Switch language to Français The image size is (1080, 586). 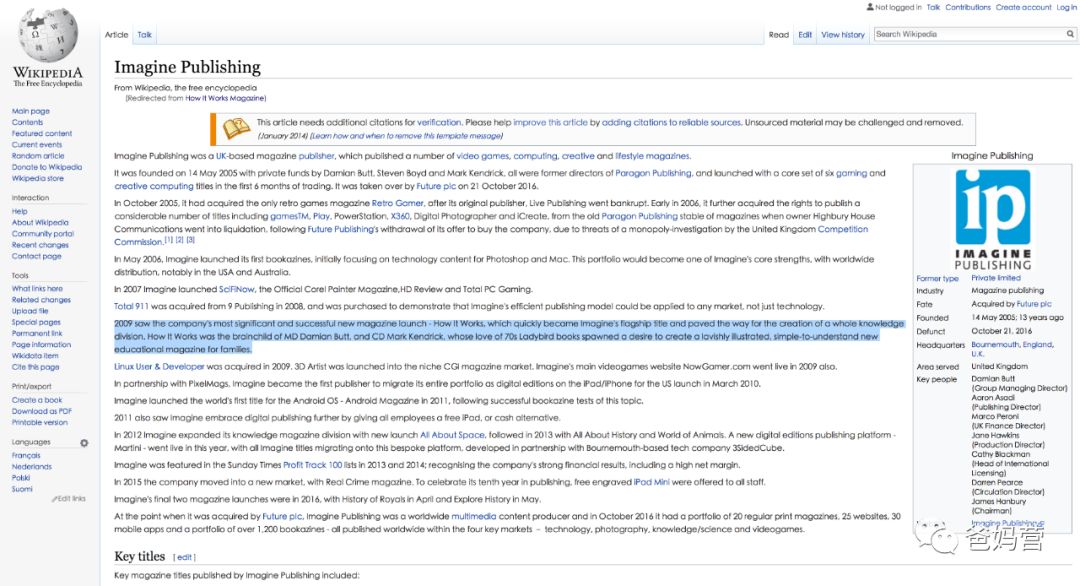point(26,455)
